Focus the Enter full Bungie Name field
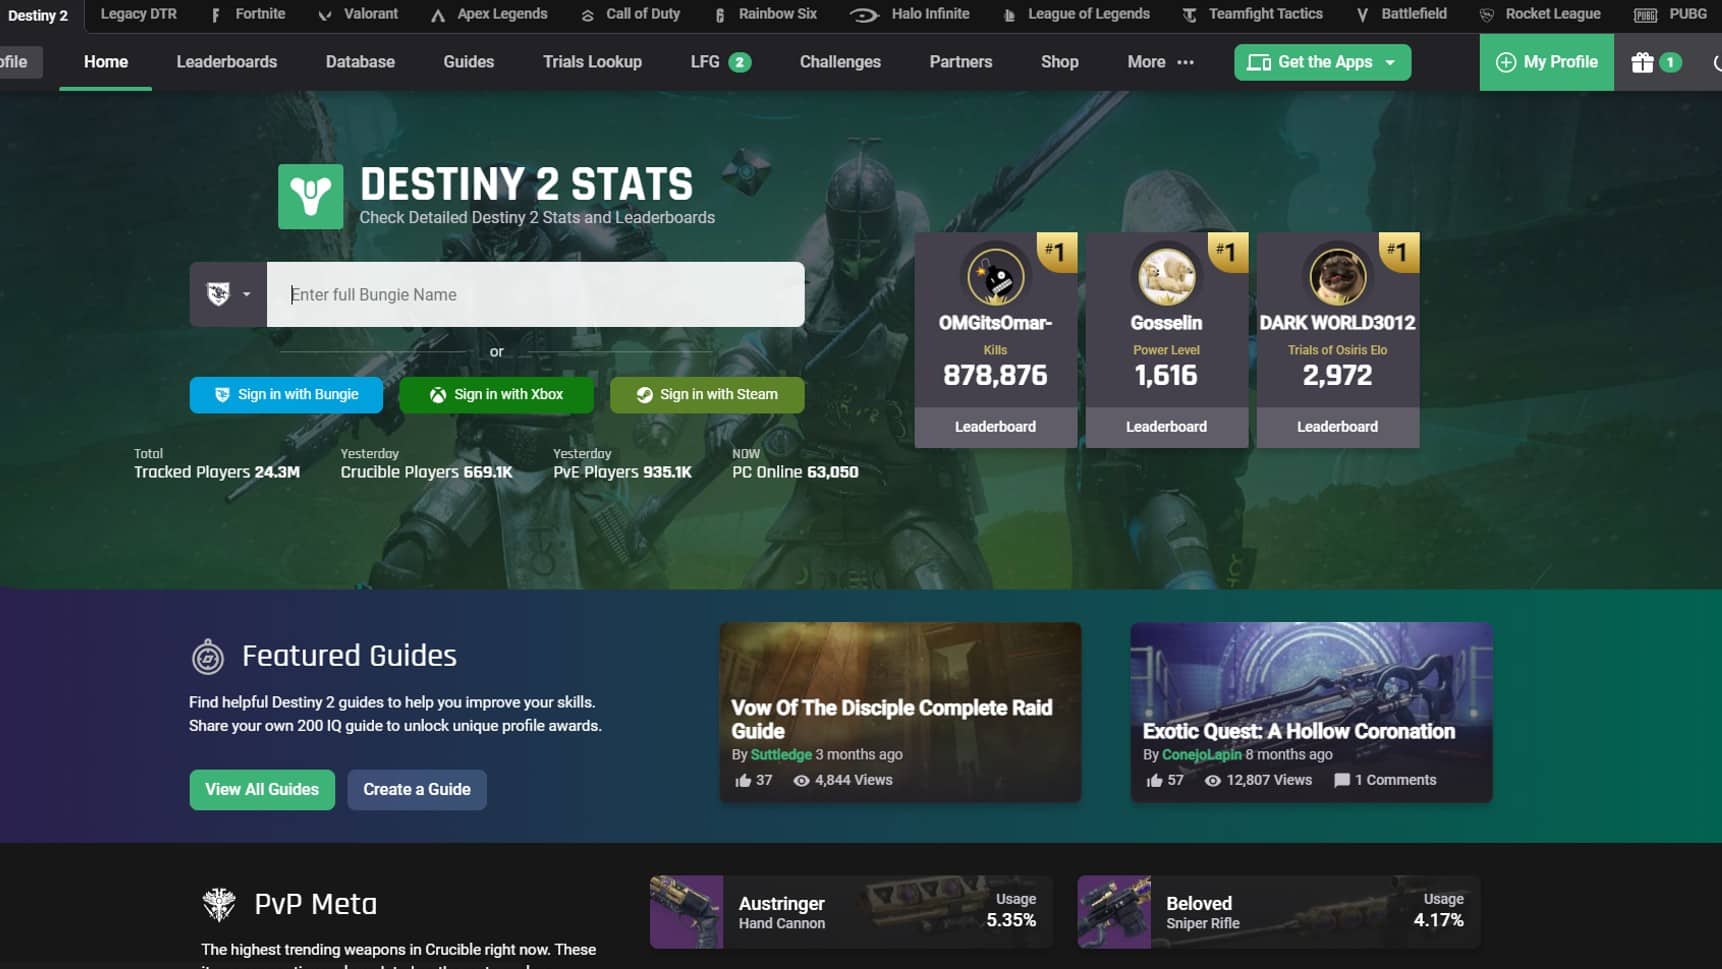The height and width of the screenshot is (969, 1722). 535,294
